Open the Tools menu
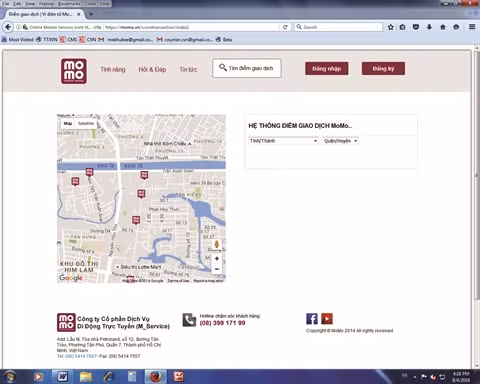The image size is (480, 384). point(90,4)
